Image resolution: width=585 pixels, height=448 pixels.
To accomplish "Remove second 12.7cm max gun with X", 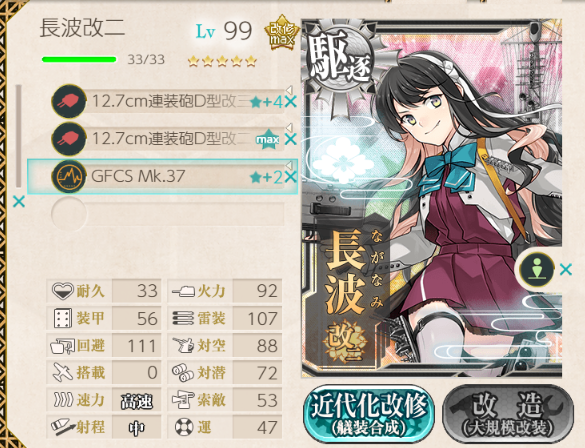I will click(290, 139).
